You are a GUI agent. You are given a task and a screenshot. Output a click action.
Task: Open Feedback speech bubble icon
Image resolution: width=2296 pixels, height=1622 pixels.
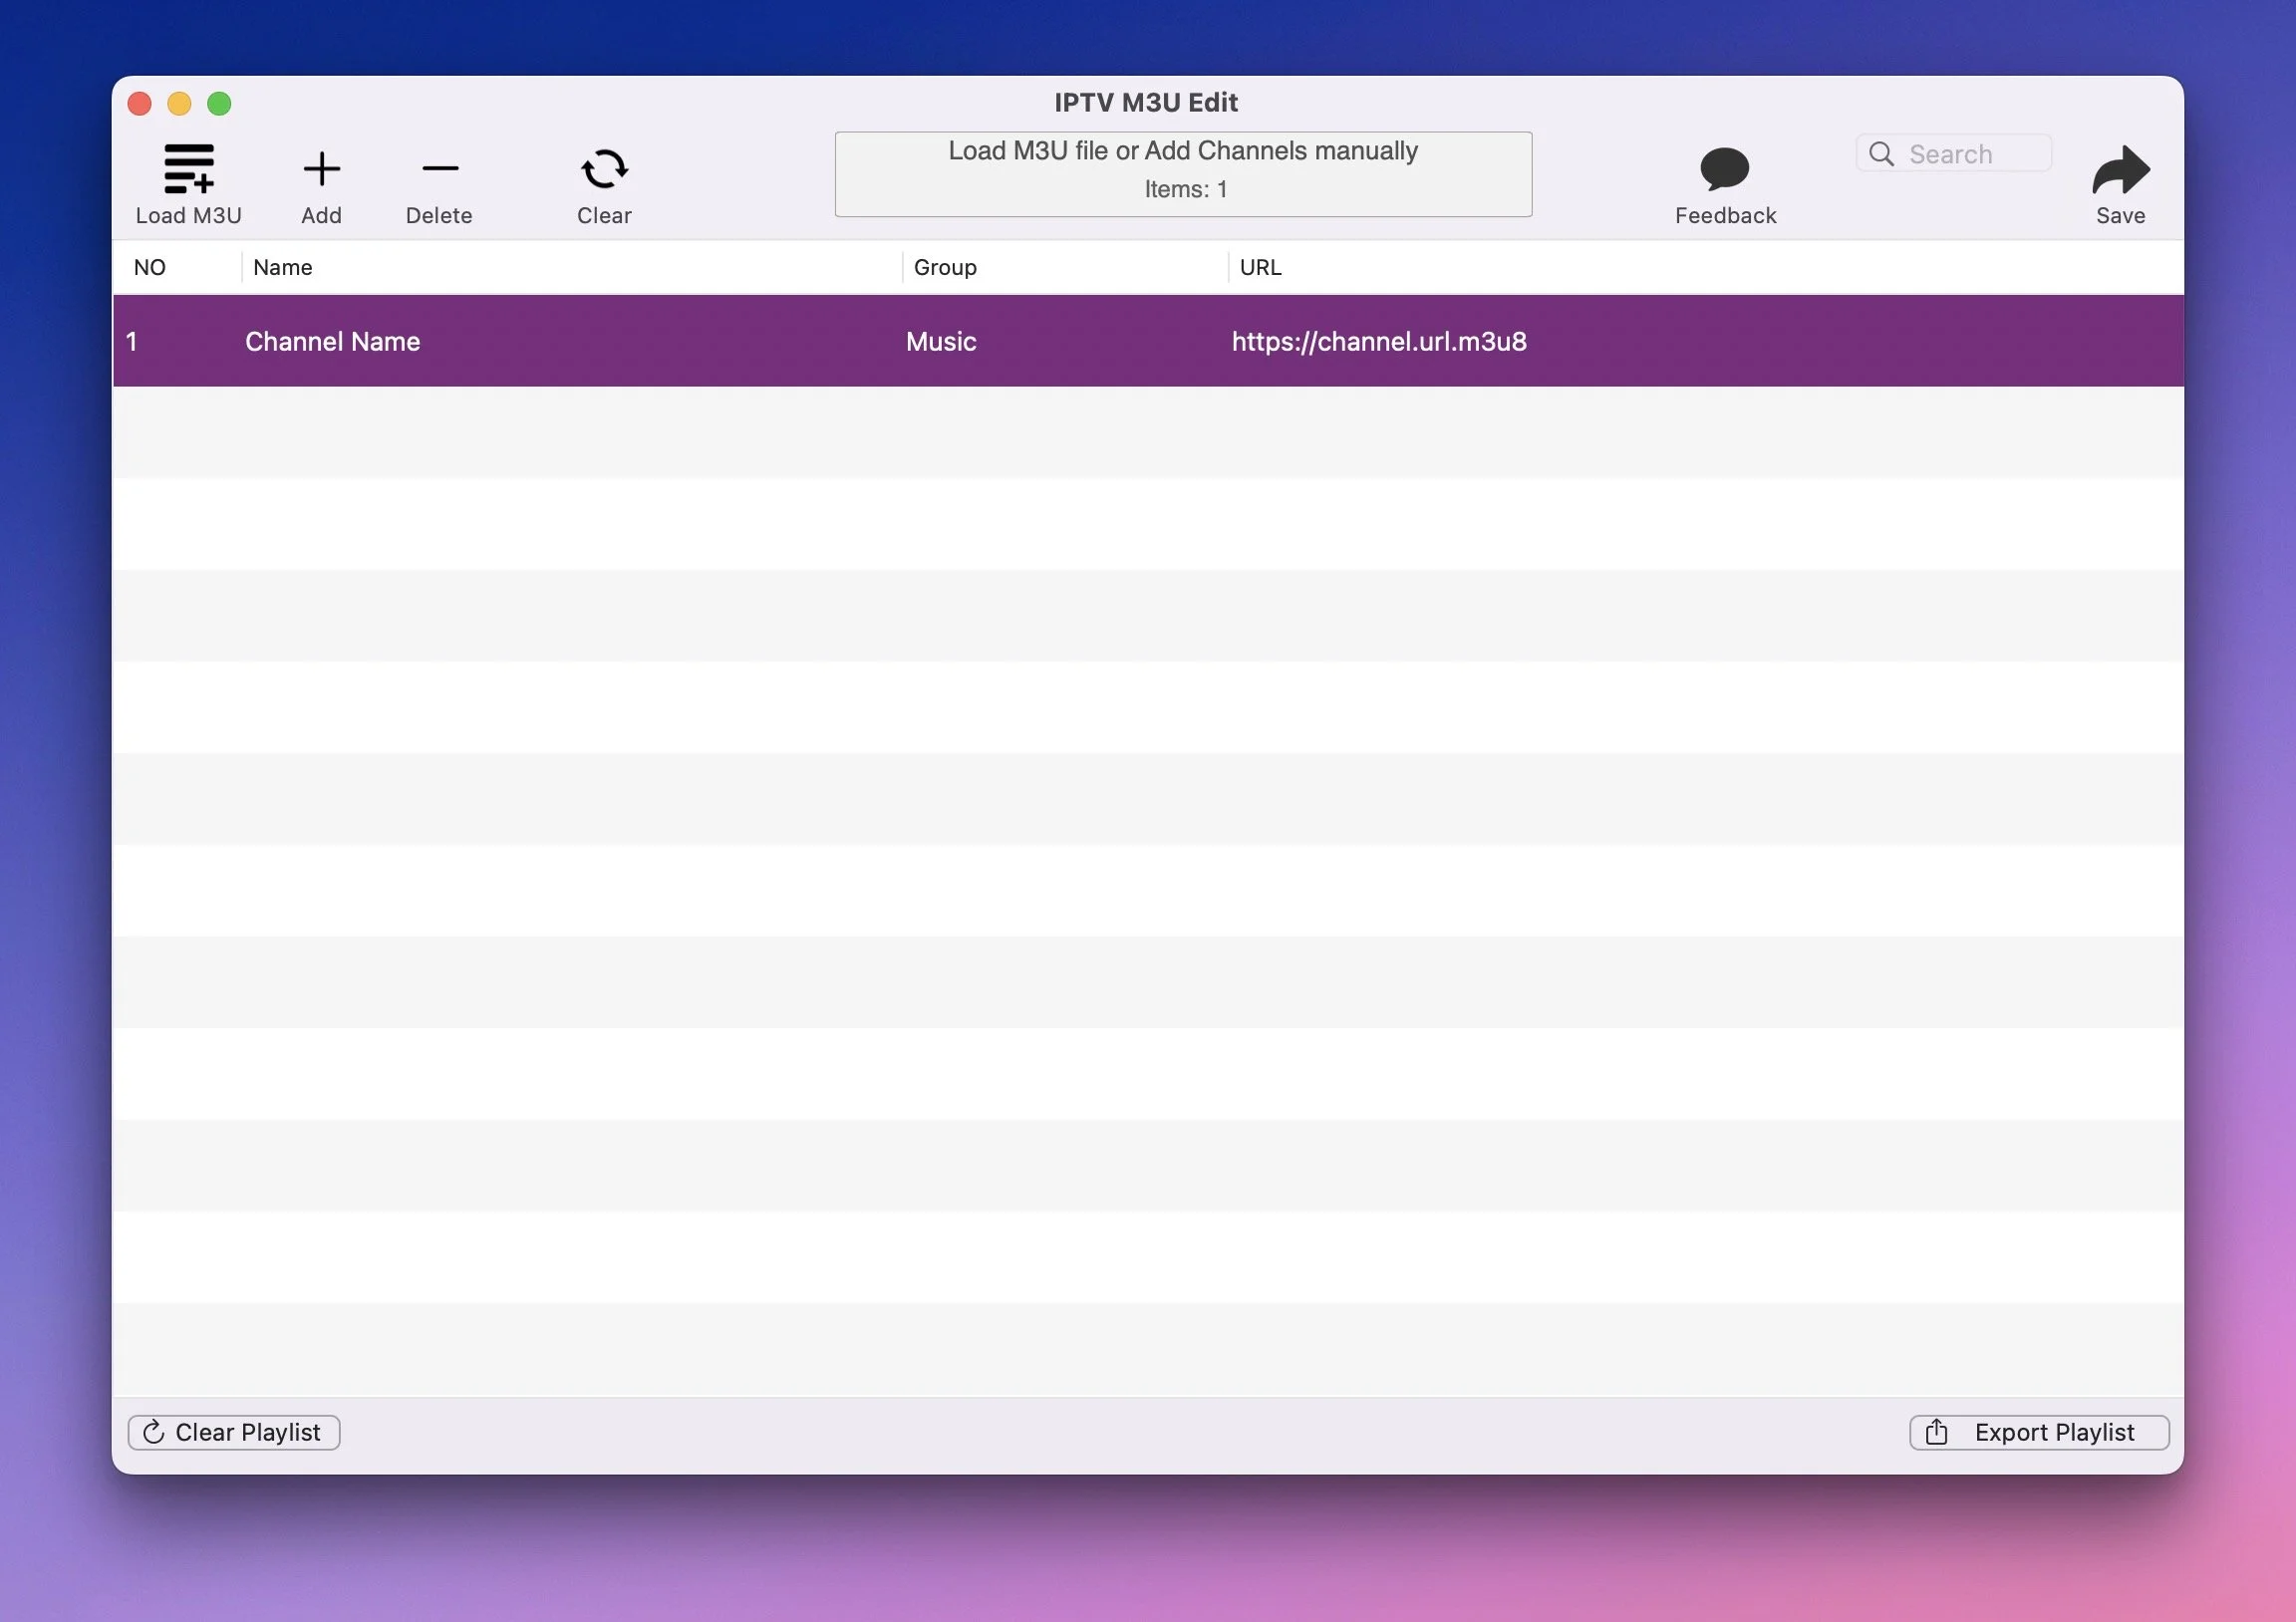1724,169
